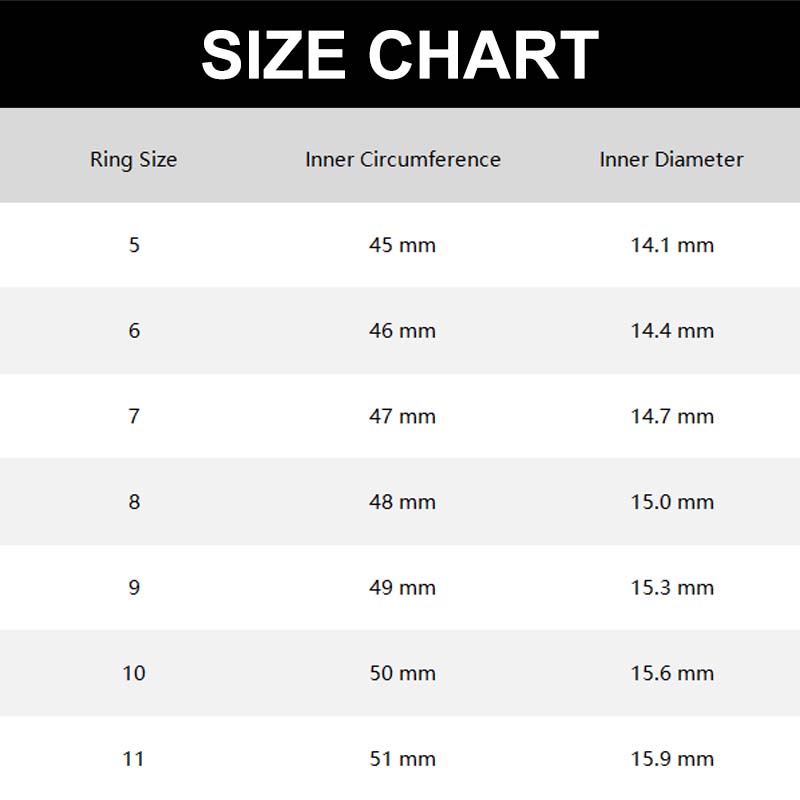
Task: Click the 15.6 mm diameter value
Action: coord(672,673)
